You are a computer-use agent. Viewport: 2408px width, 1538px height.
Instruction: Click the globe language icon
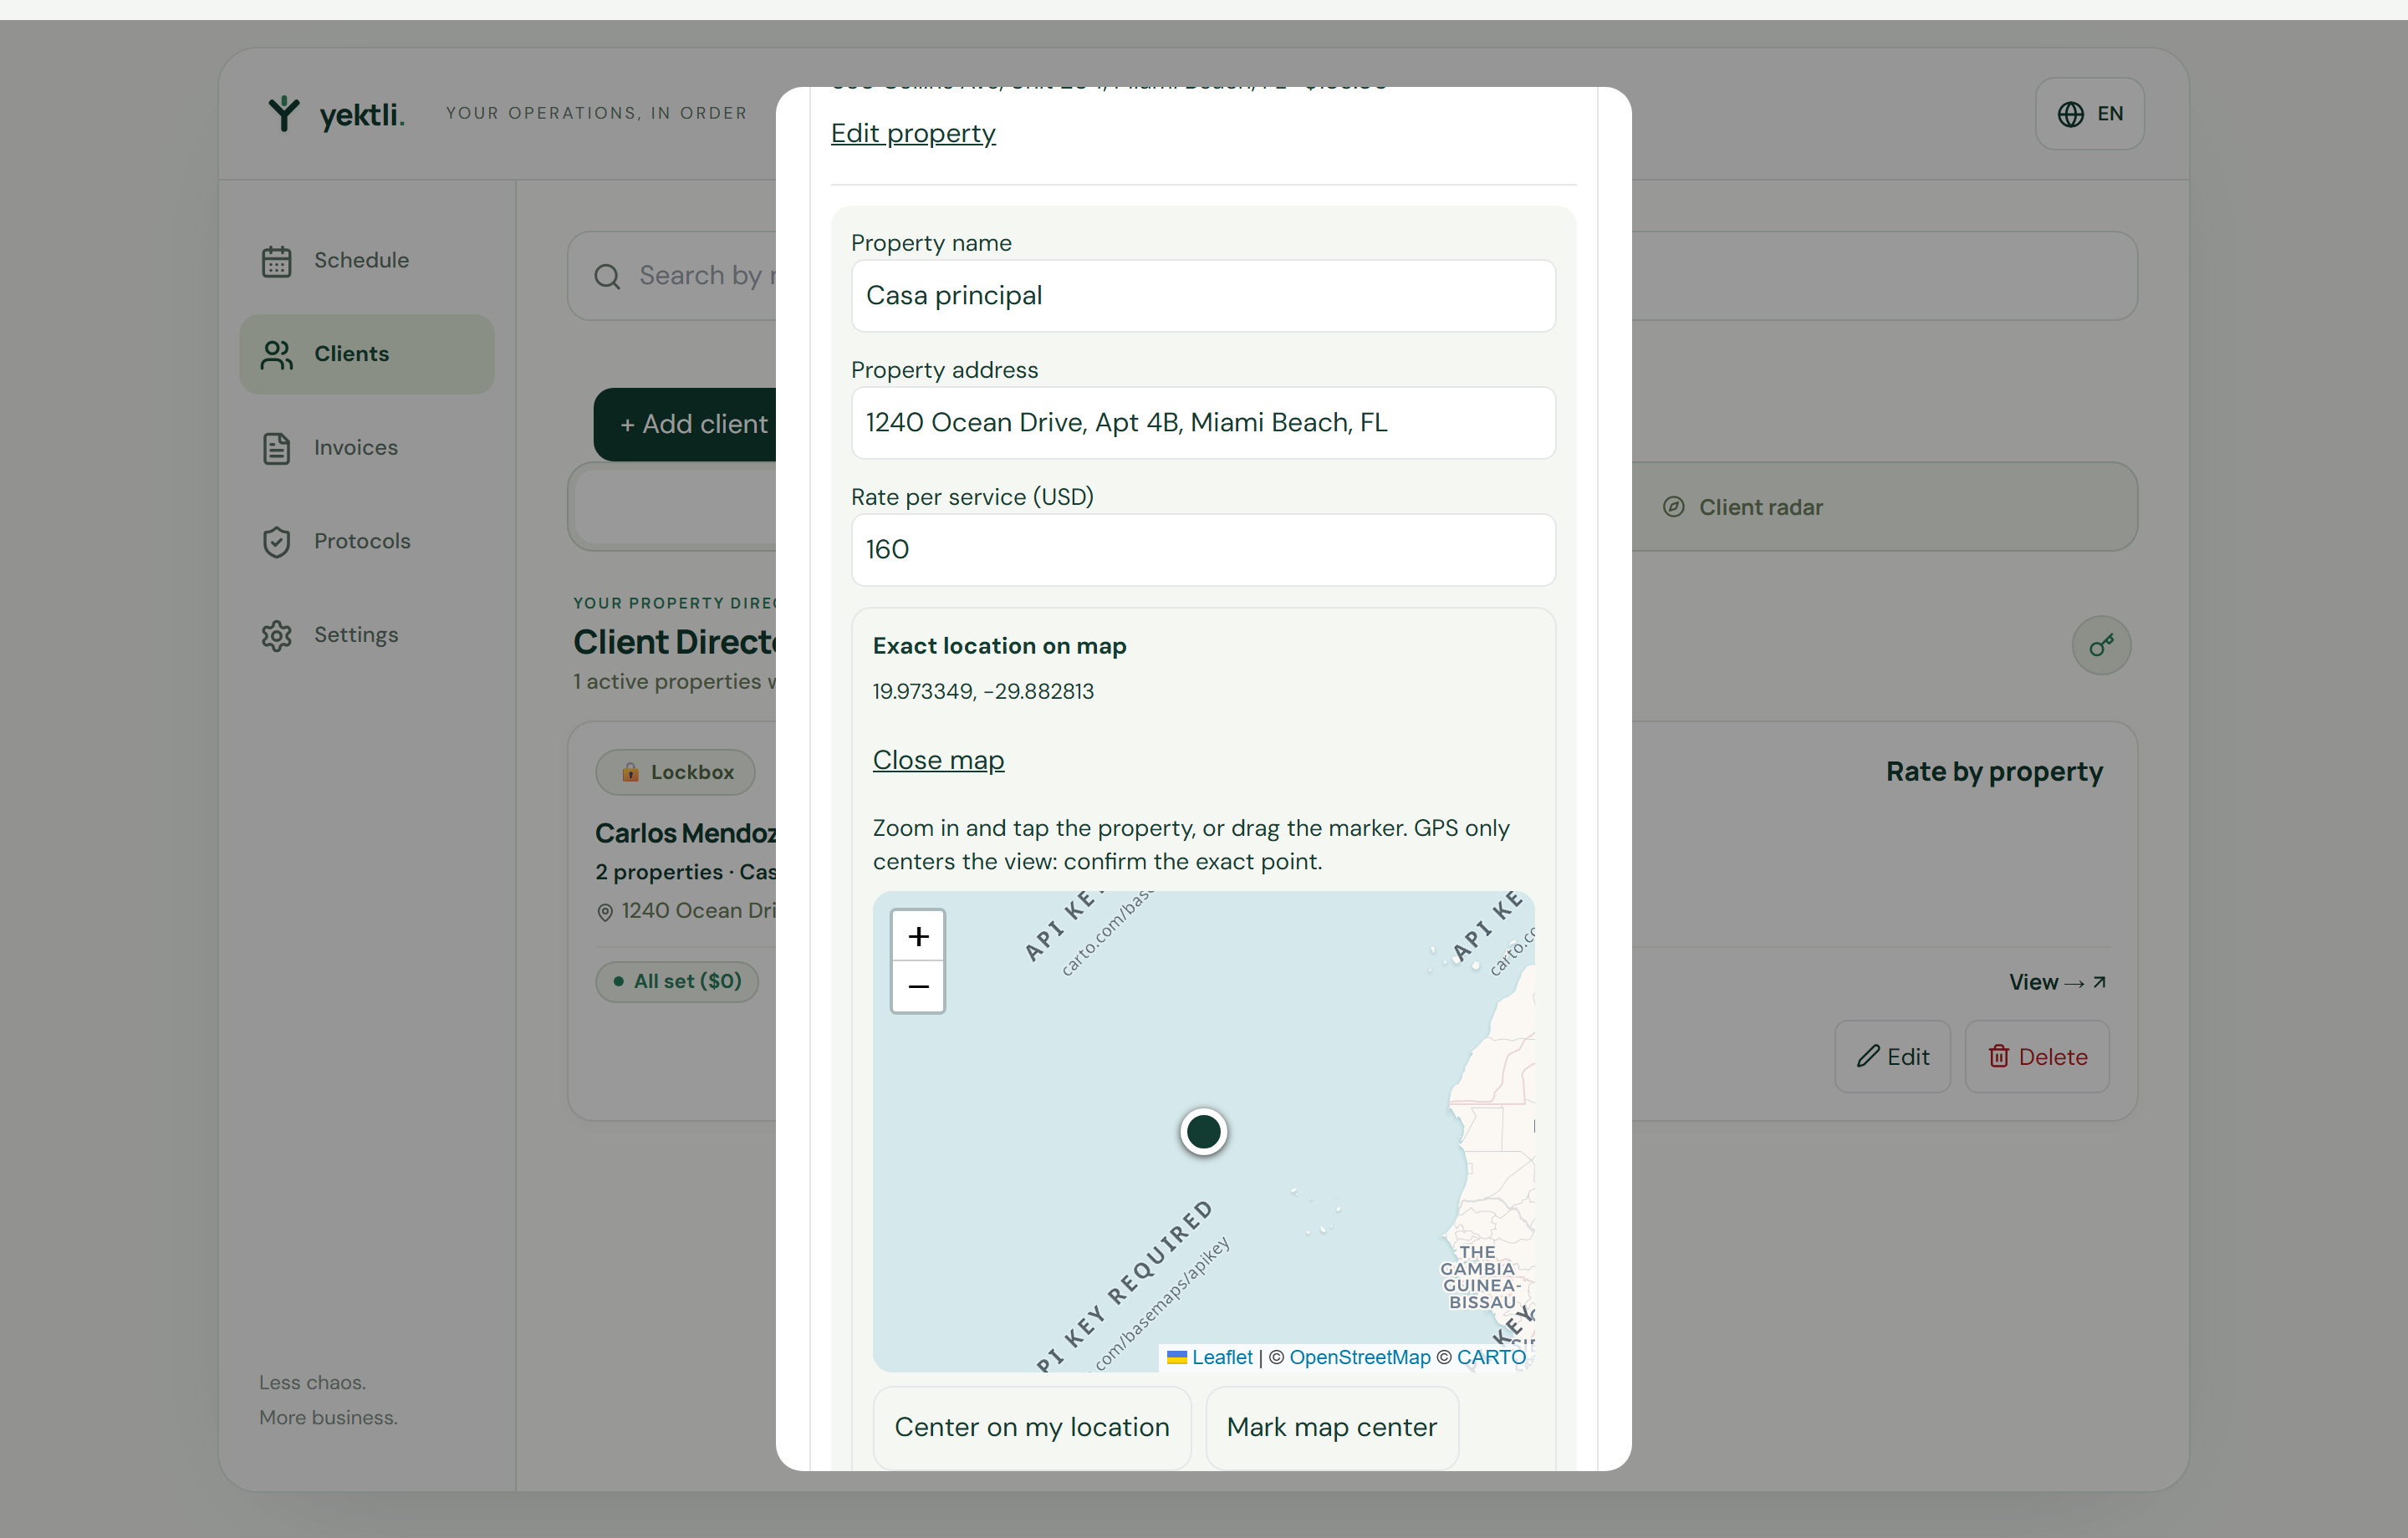(x=2070, y=114)
